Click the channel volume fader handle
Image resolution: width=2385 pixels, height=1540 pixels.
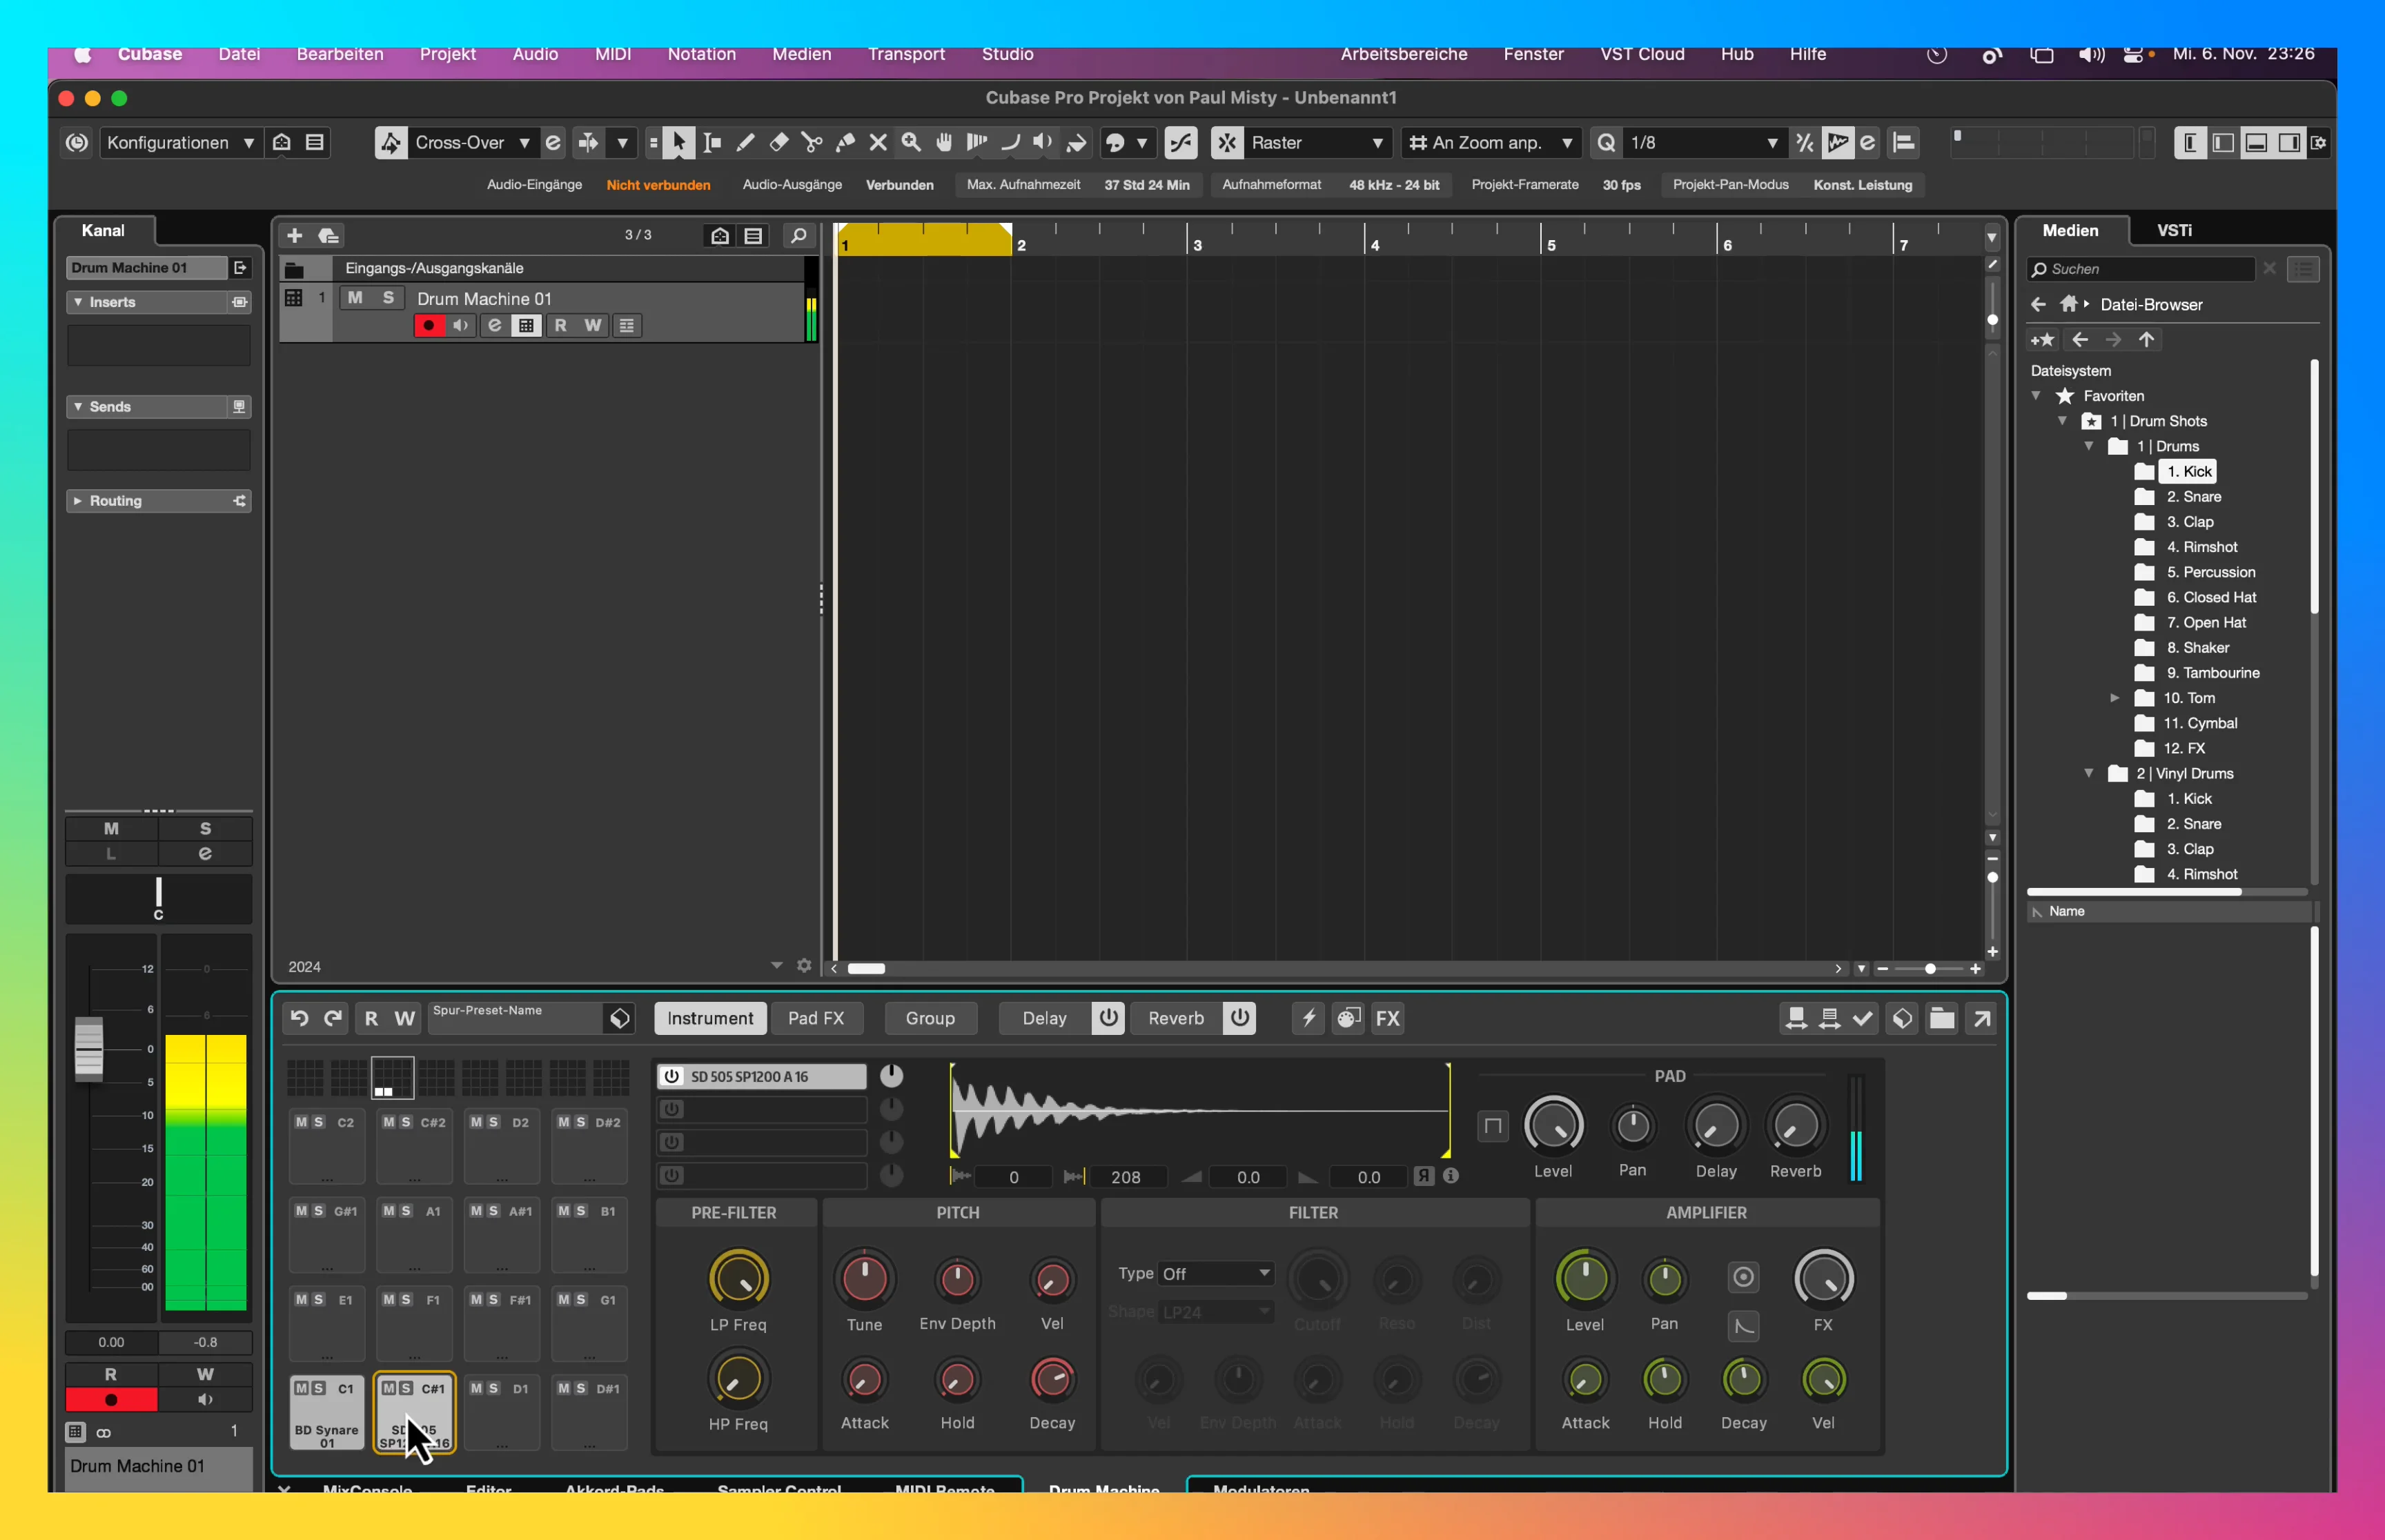tap(88, 1049)
